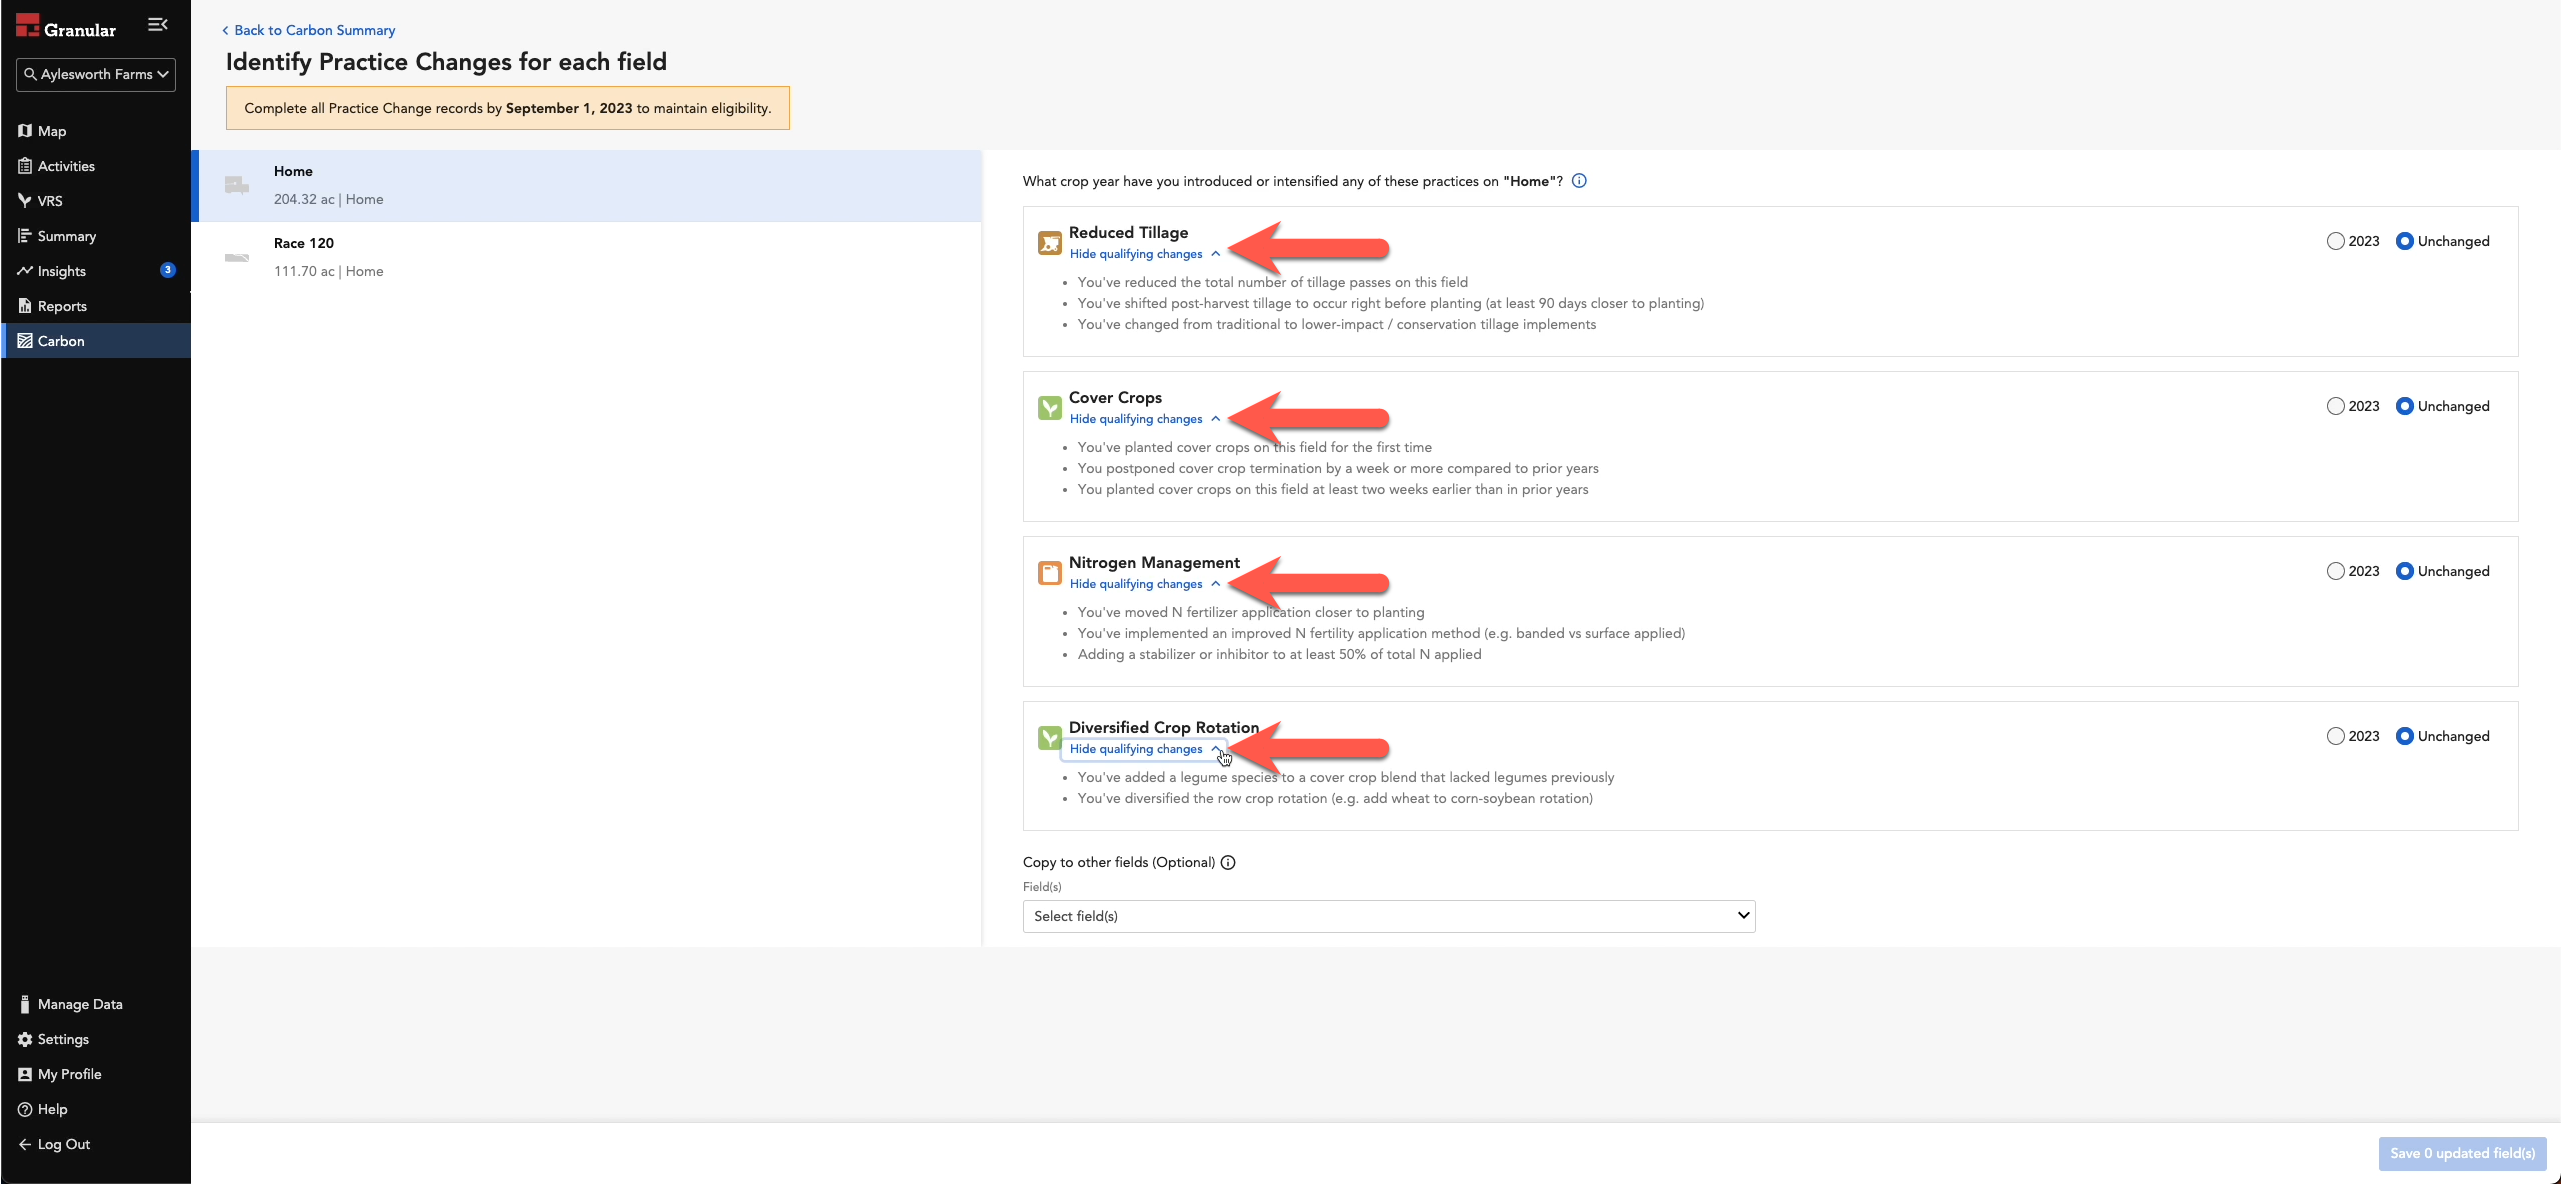Click the Activities clipboard icon

[x=24, y=165]
